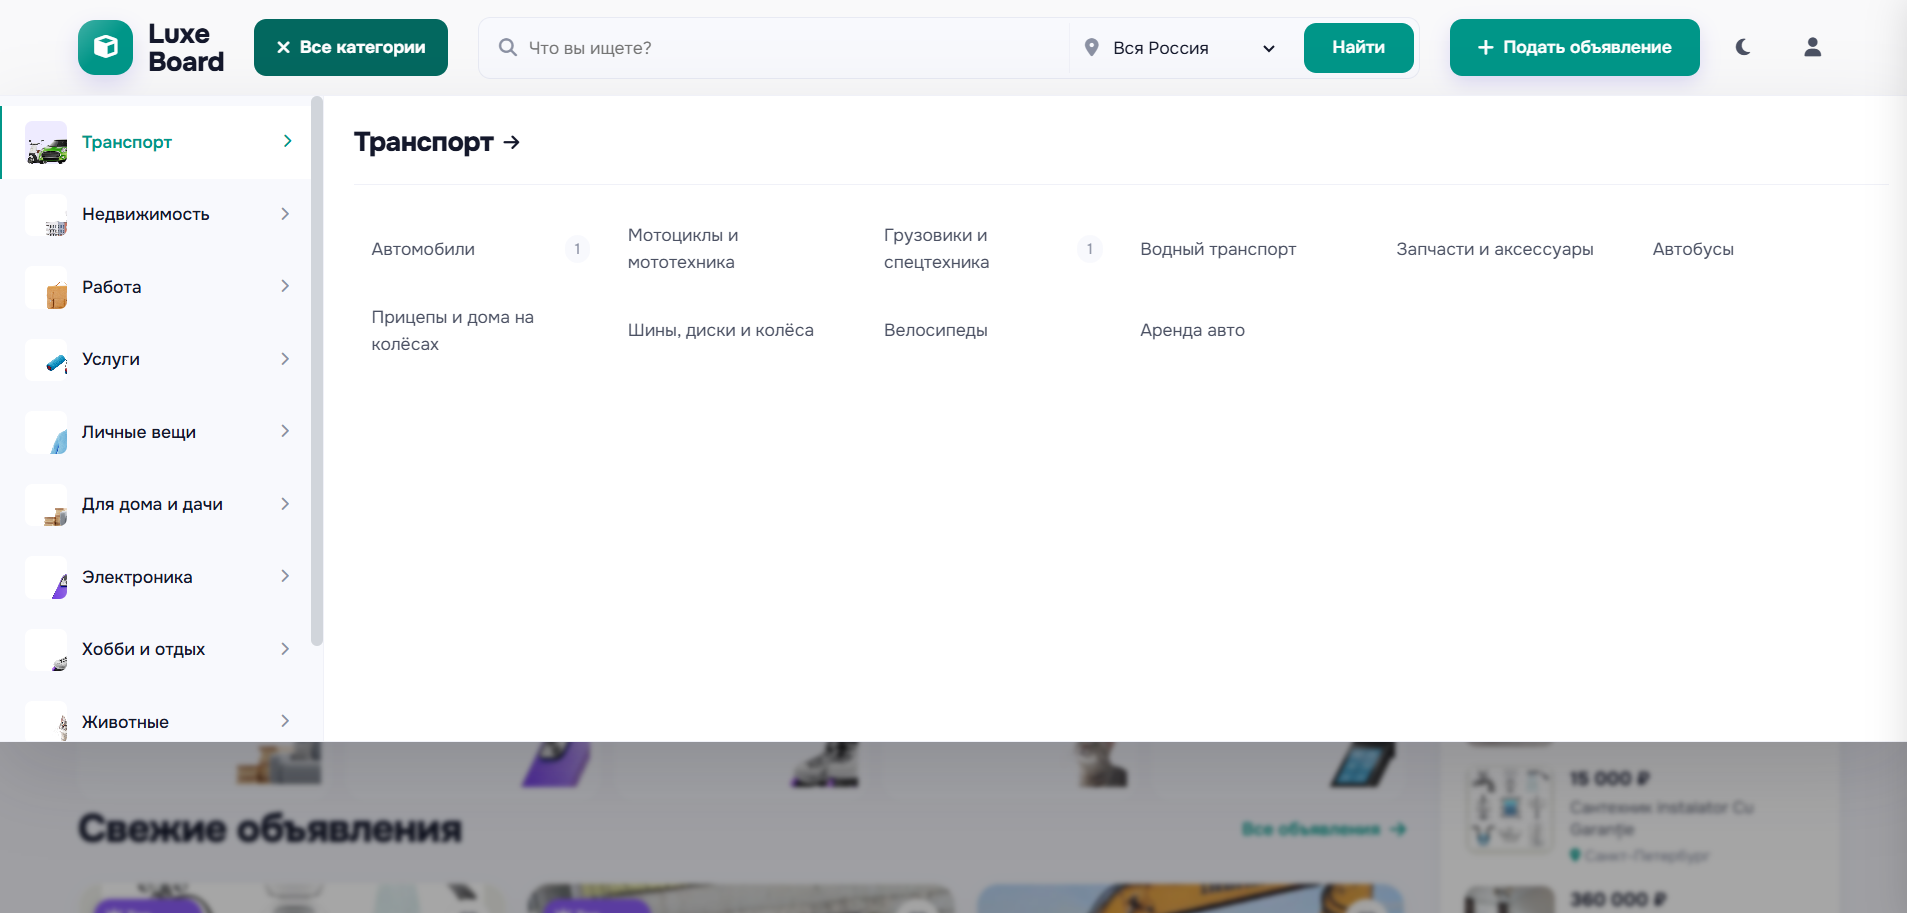
Task: Click the Услуги category thumbnail icon
Action: pyautogui.click(x=46, y=360)
